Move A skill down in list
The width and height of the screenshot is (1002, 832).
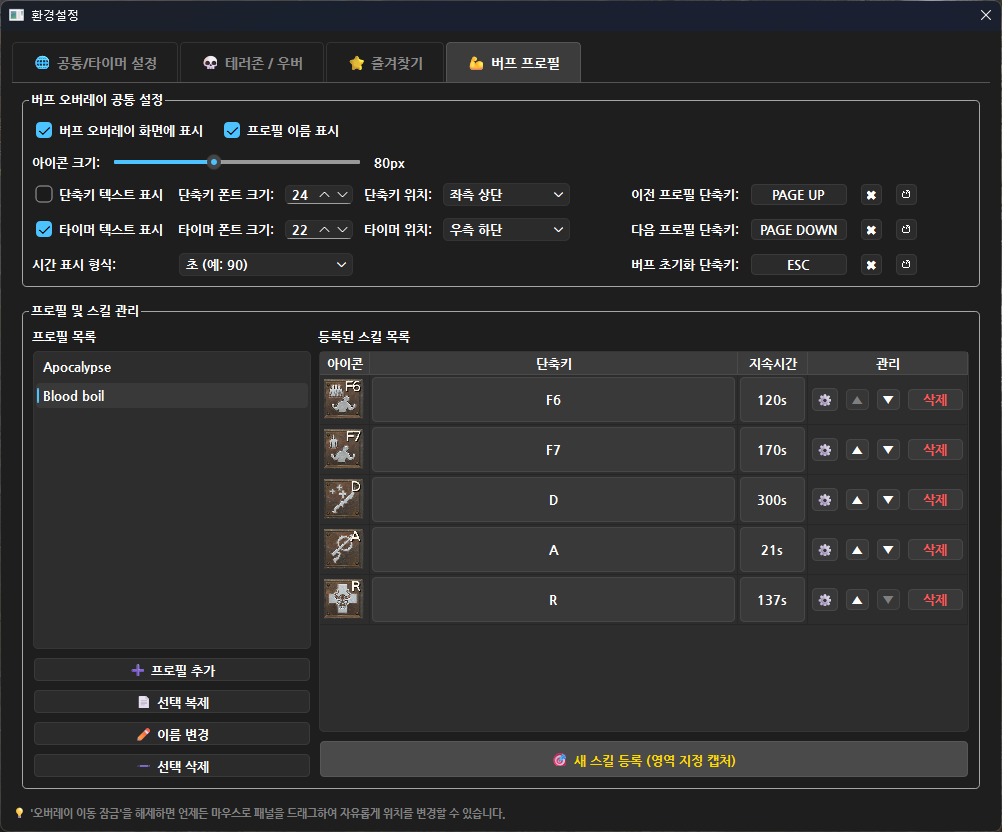point(888,550)
